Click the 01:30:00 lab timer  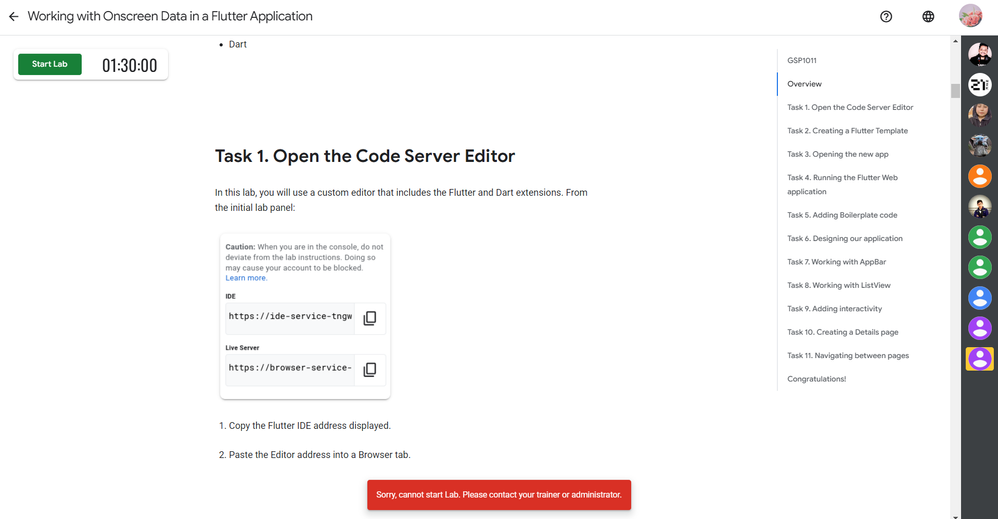(x=129, y=66)
